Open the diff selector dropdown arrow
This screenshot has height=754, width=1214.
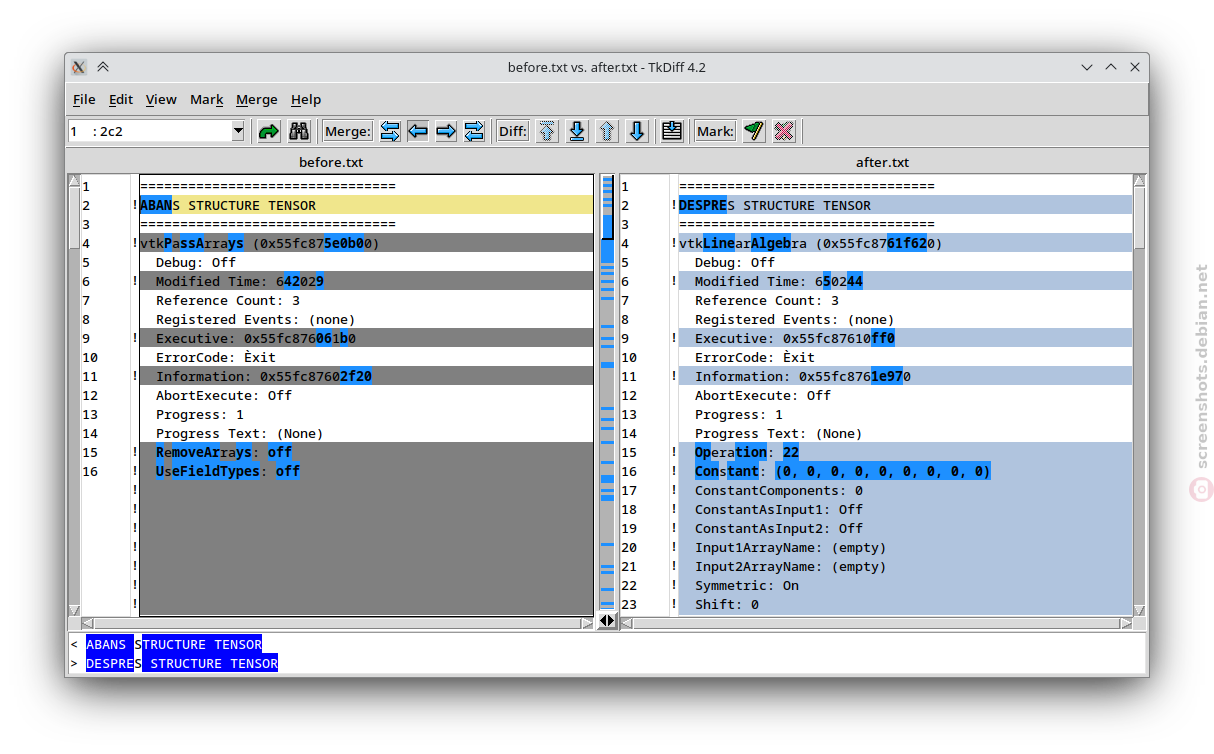coord(238,131)
